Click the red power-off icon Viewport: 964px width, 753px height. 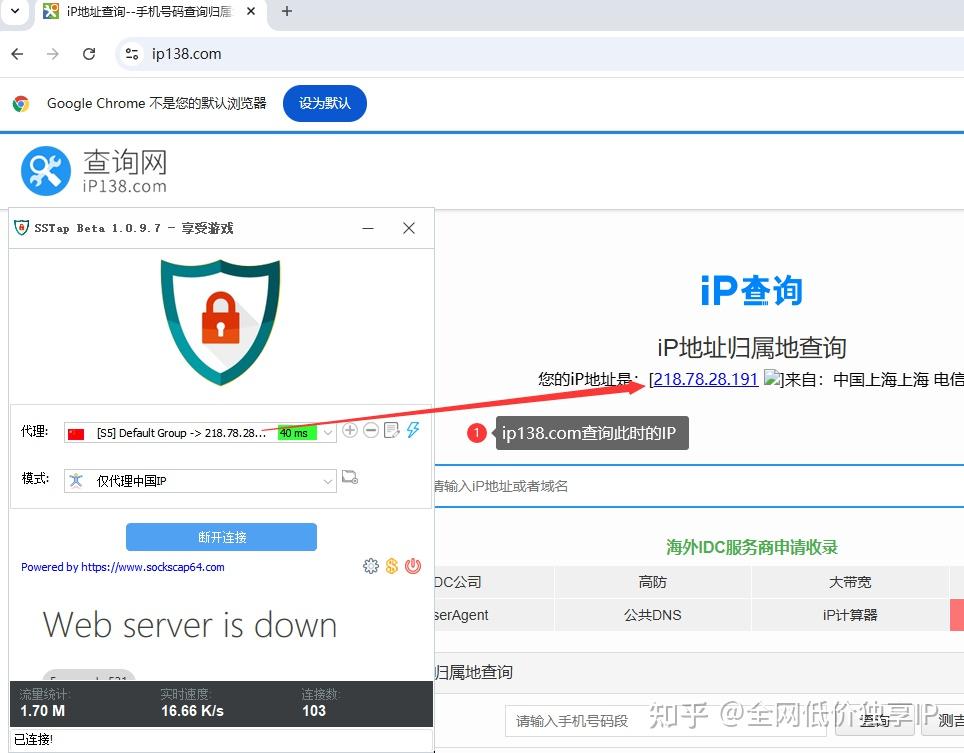413,566
